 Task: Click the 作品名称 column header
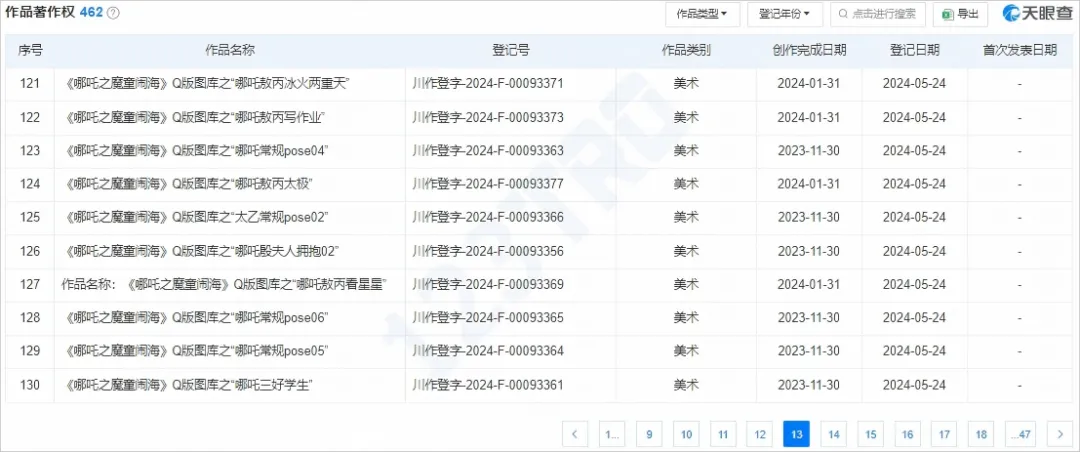[230, 50]
